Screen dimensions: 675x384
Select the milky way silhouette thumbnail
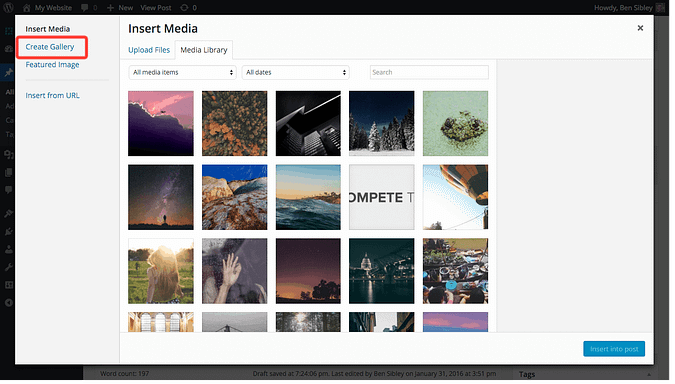[162, 198]
